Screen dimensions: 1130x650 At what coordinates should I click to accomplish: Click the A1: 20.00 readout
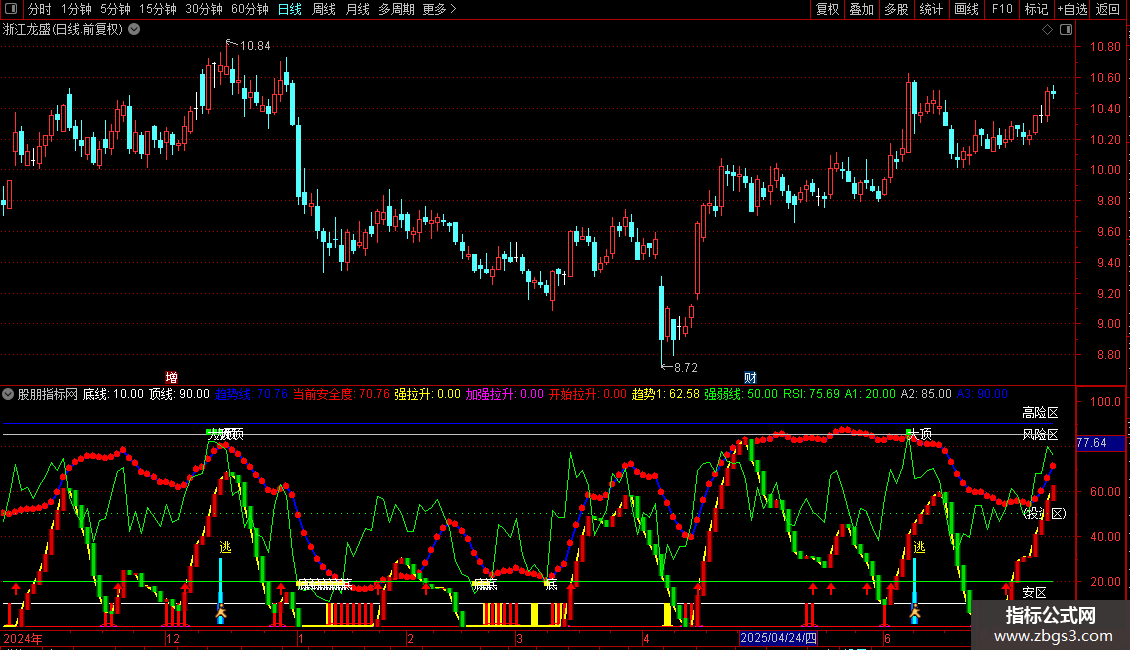pos(870,394)
